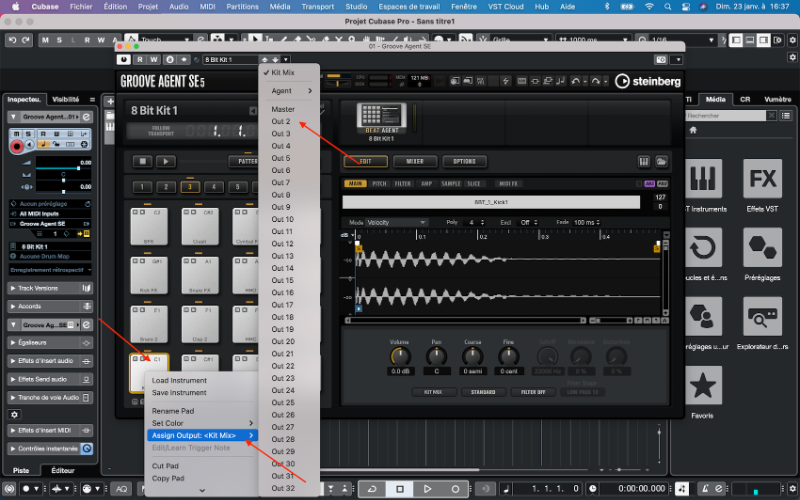Click Groove Agent redo icon
Viewport: 800px width, 500px height.
(x=595, y=81)
